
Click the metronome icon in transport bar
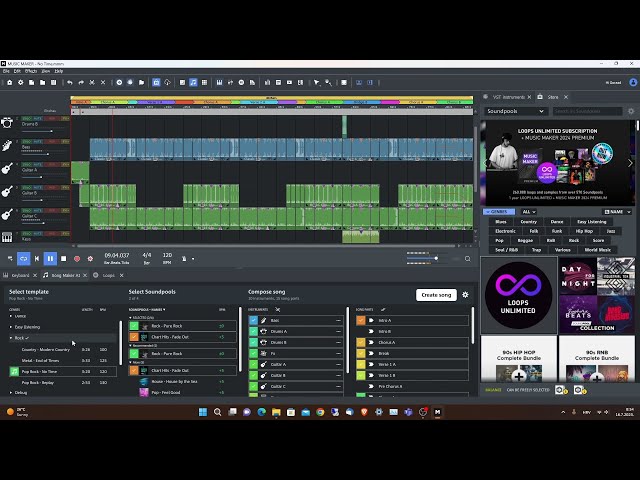pos(184,259)
